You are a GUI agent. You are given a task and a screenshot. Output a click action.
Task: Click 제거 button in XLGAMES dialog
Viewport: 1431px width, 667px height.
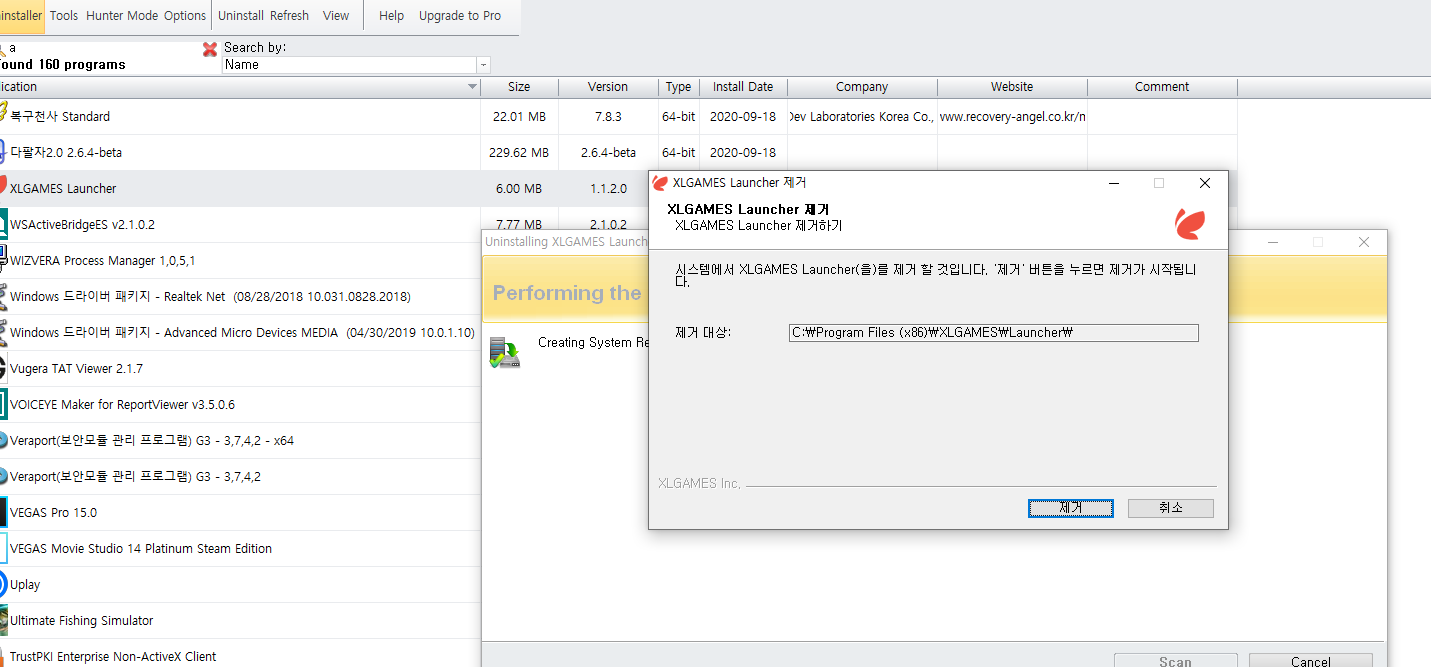(1070, 508)
